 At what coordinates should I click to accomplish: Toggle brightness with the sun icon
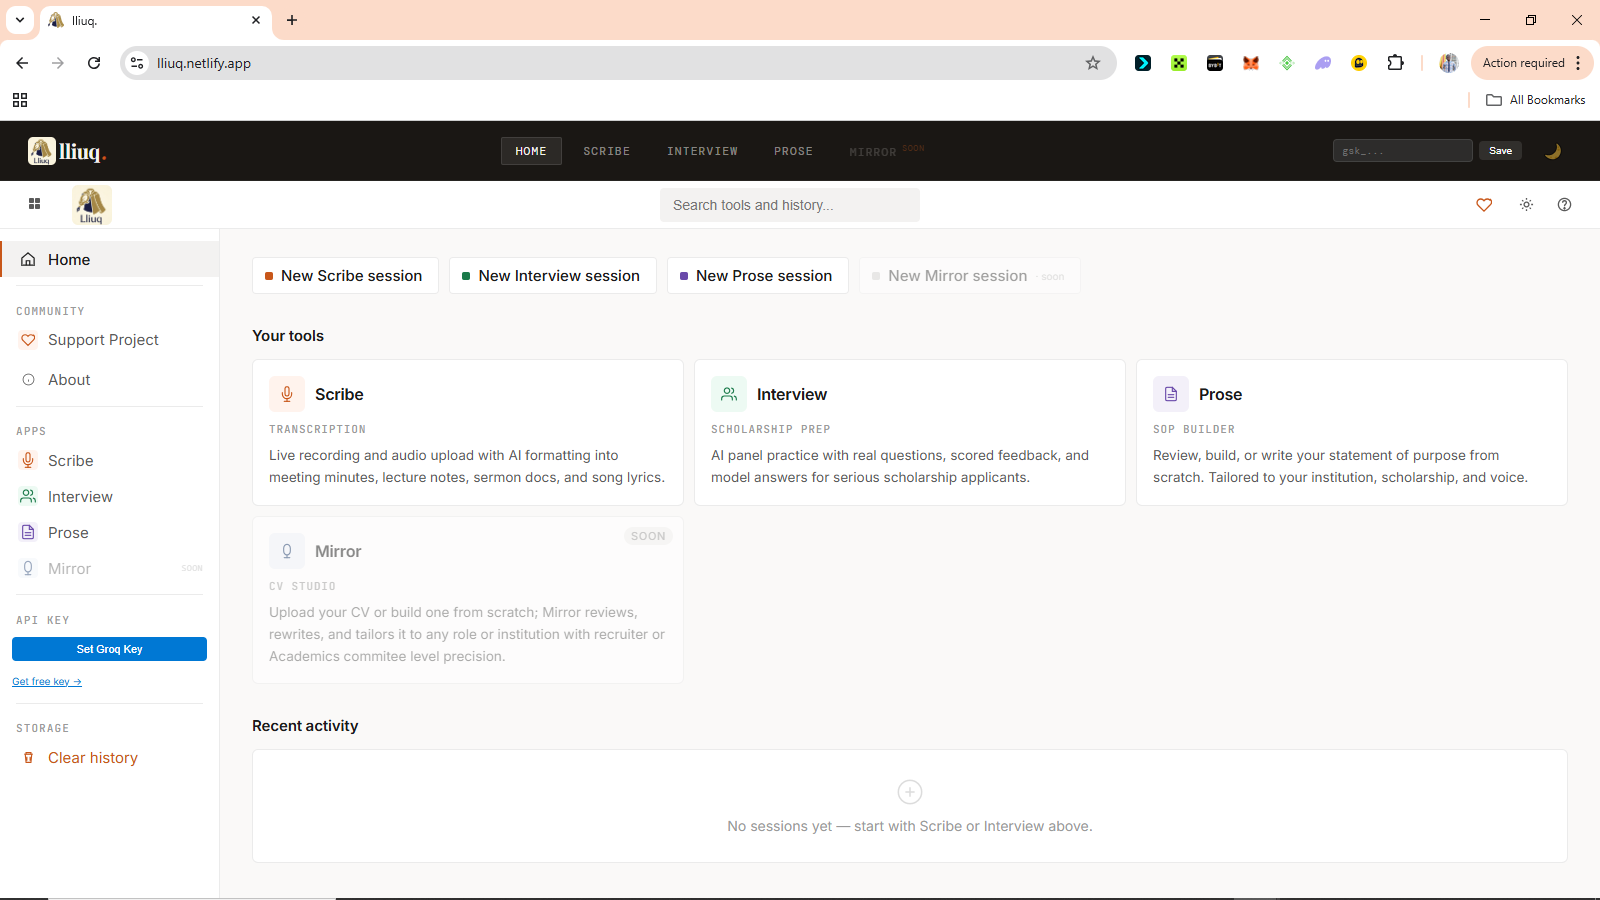(x=1526, y=205)
